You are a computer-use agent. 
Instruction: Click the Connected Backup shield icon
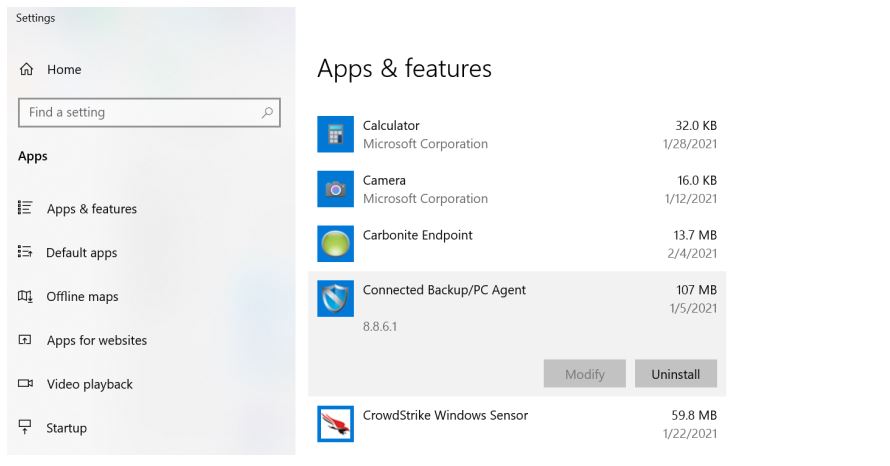tap(335, 298)
